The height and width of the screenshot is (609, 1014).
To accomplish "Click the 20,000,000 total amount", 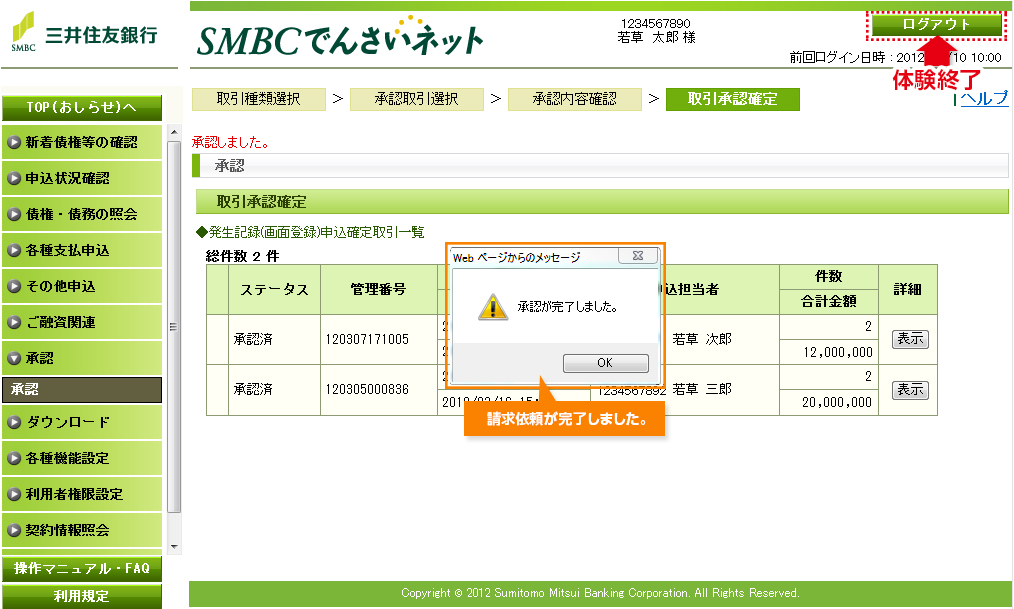I will point(837,402).
